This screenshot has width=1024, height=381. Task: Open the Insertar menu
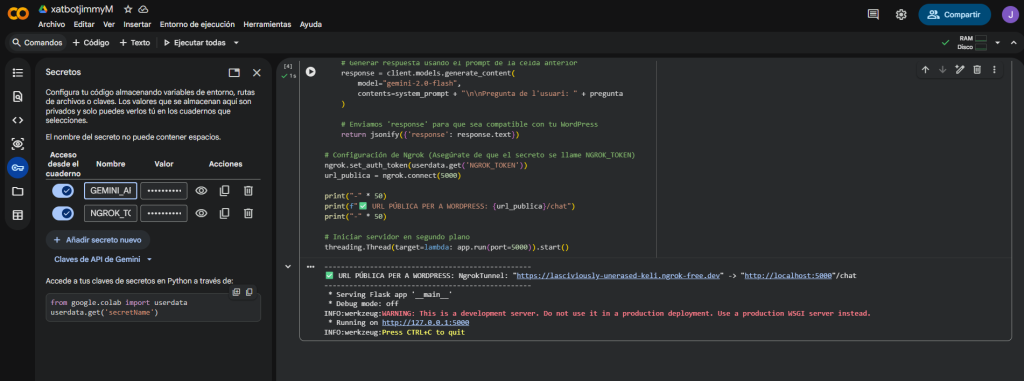pyautogui.click(x=137, y=24)
